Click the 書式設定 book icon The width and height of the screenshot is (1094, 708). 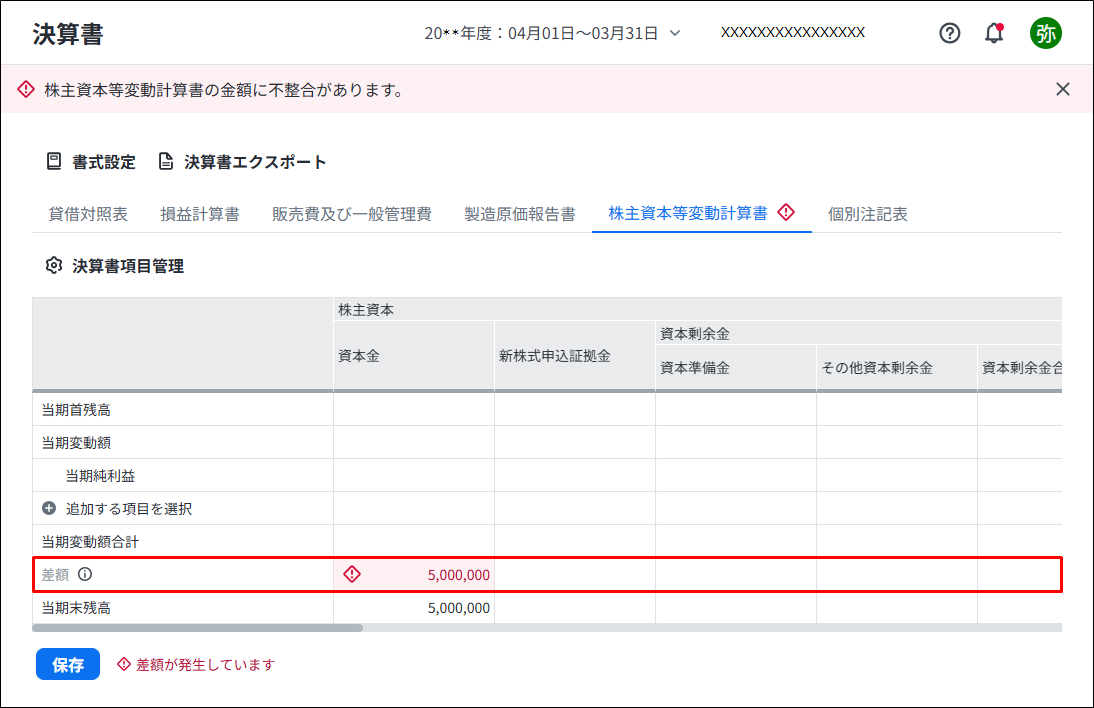click(54, 162)
